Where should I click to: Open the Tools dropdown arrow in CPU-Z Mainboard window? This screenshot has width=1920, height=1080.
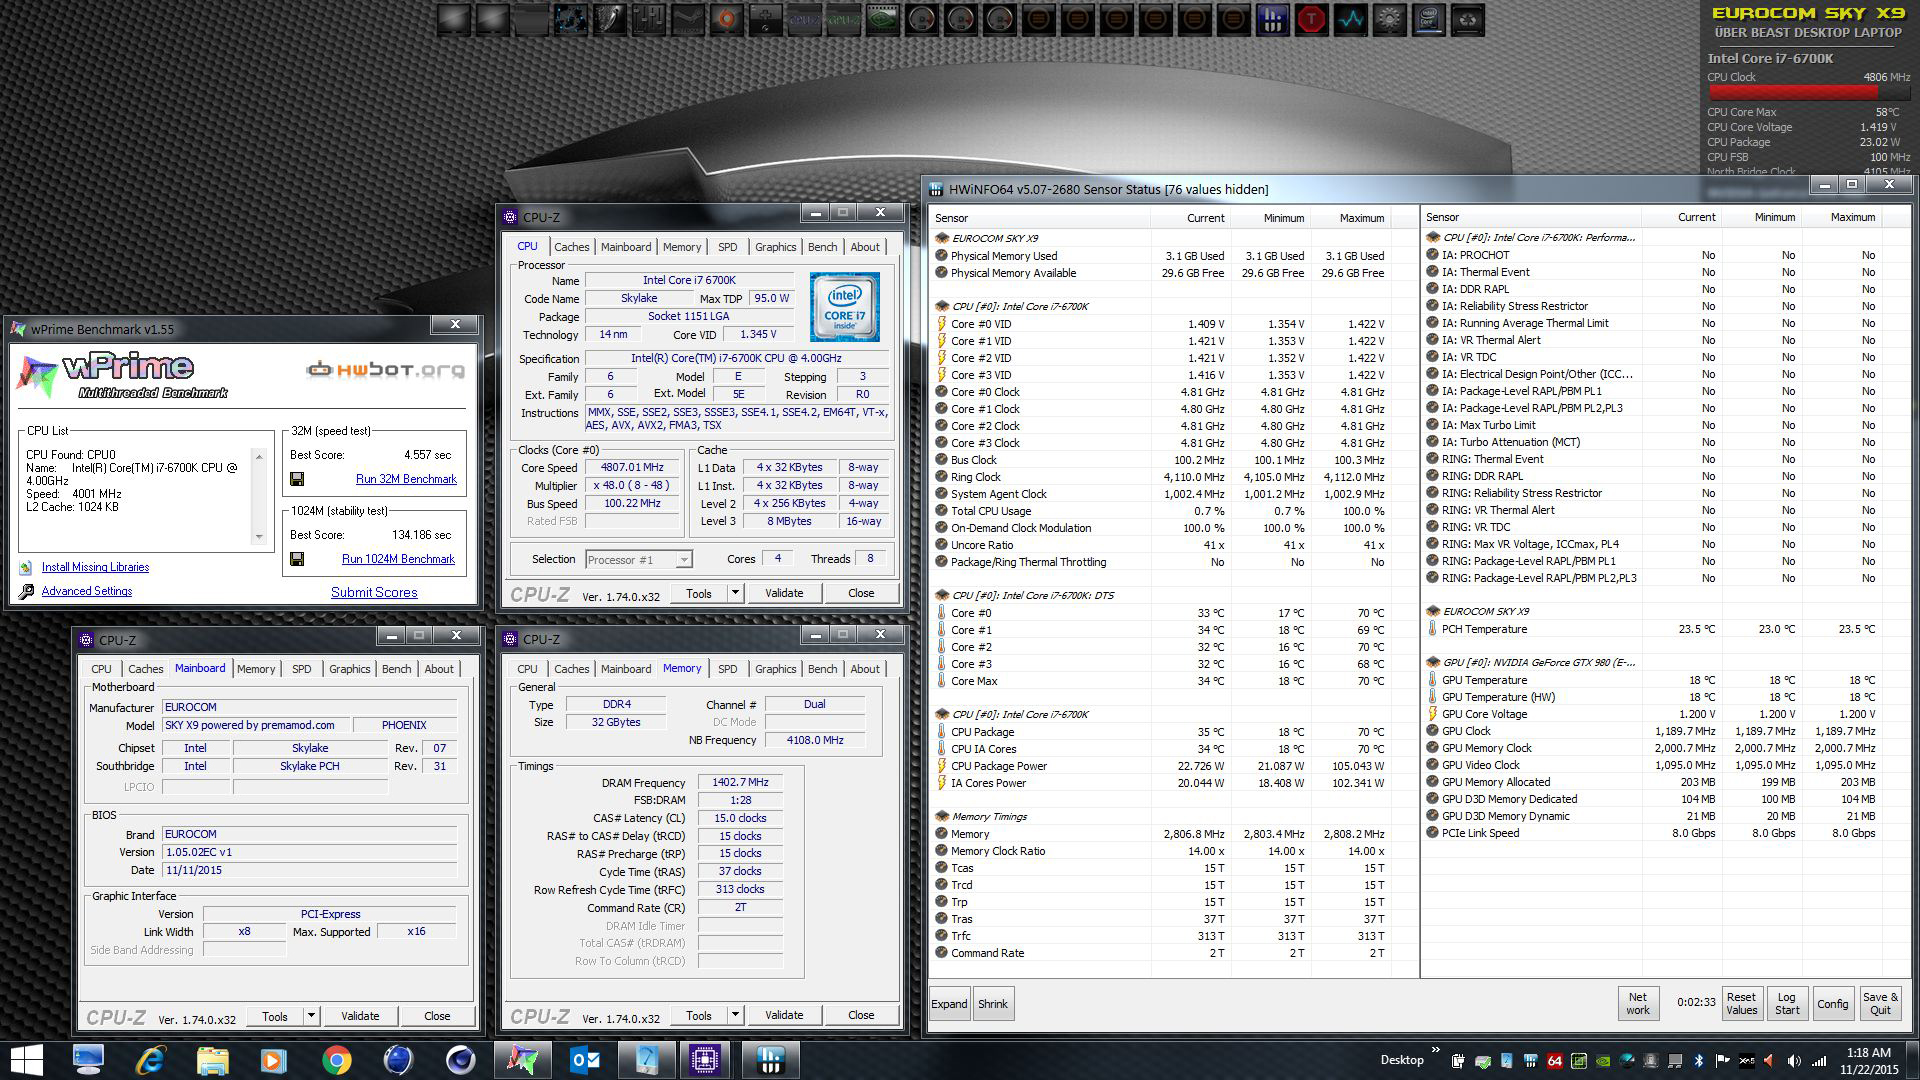pos(311,1016)
